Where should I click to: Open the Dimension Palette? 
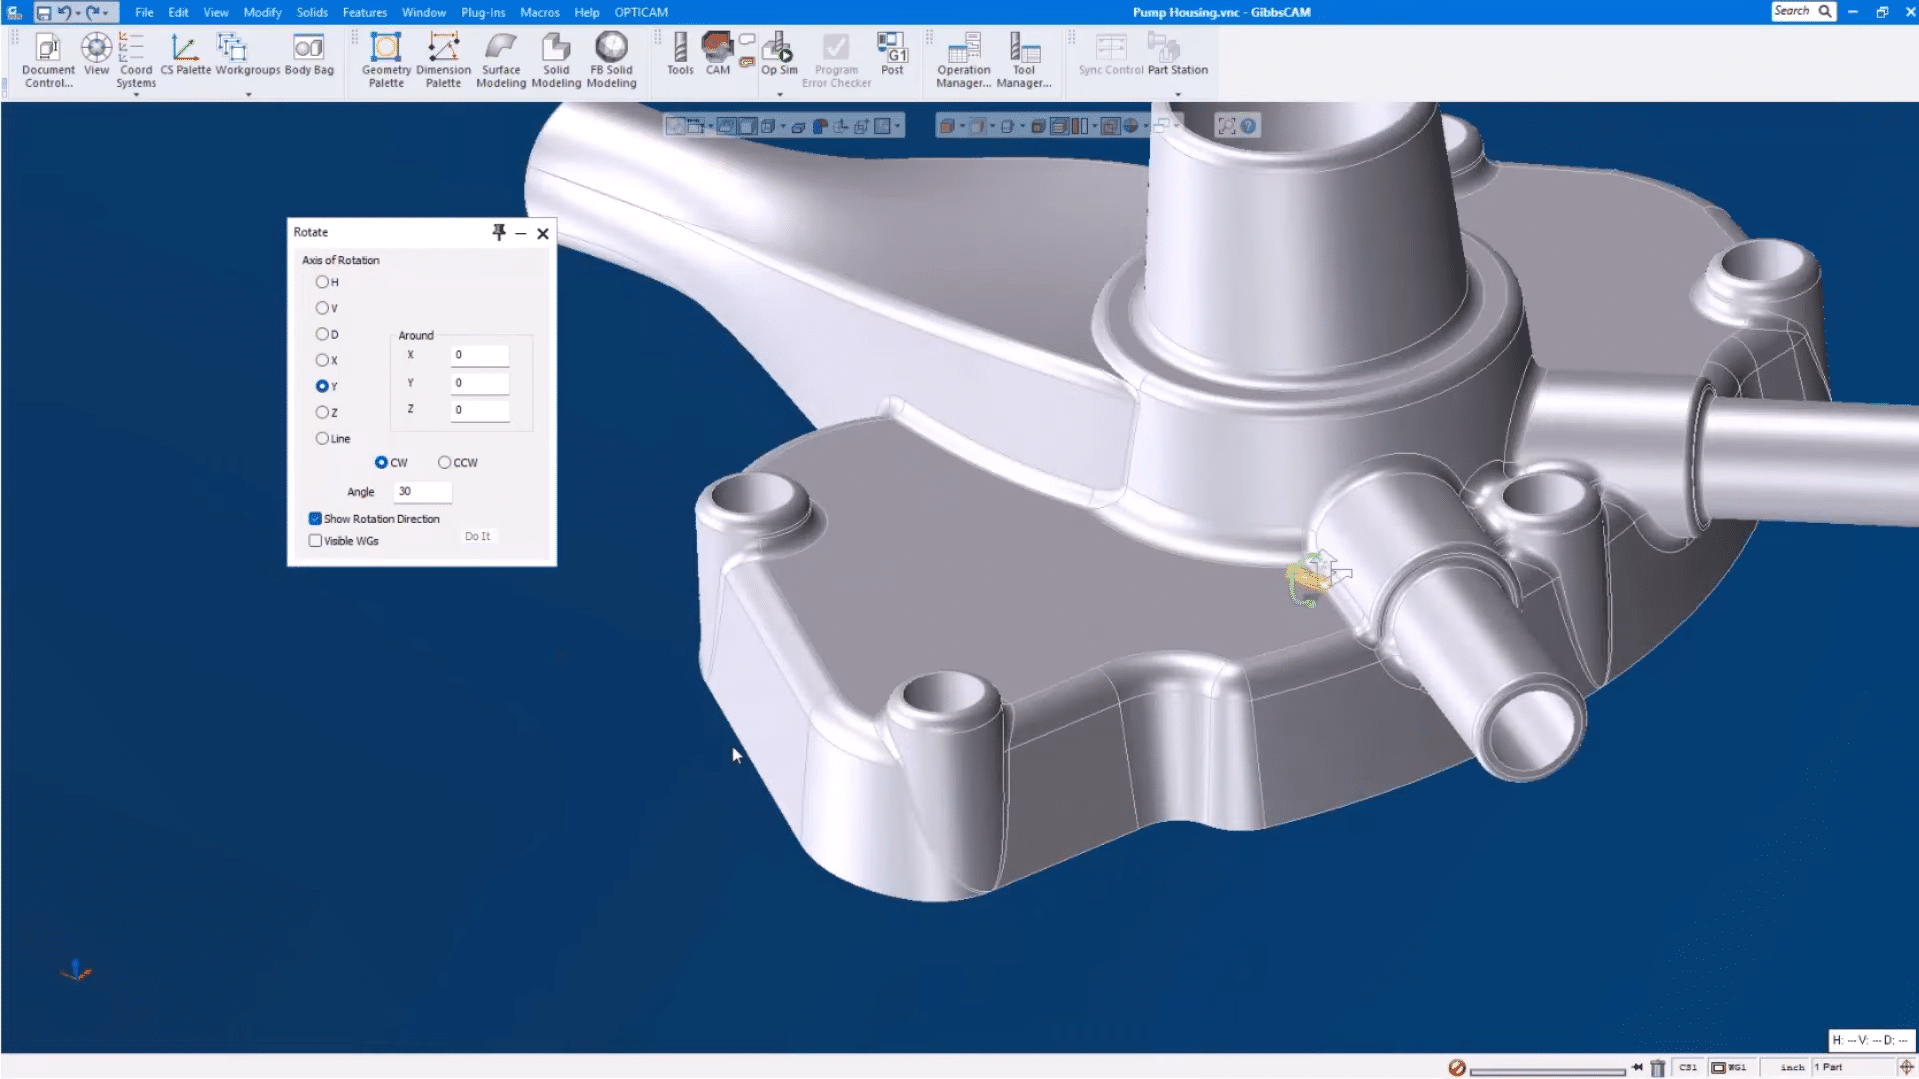[x=443, y=59]
